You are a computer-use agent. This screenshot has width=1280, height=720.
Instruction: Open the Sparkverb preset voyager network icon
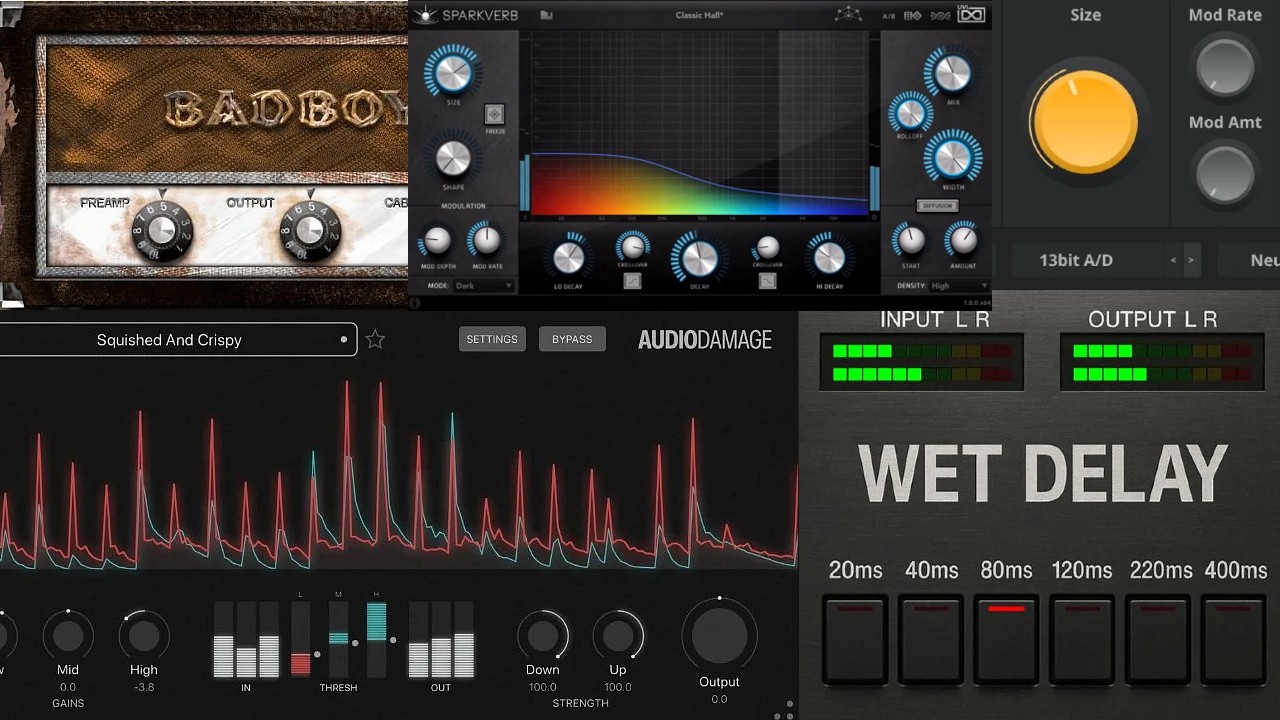click(x=847, y=15)
